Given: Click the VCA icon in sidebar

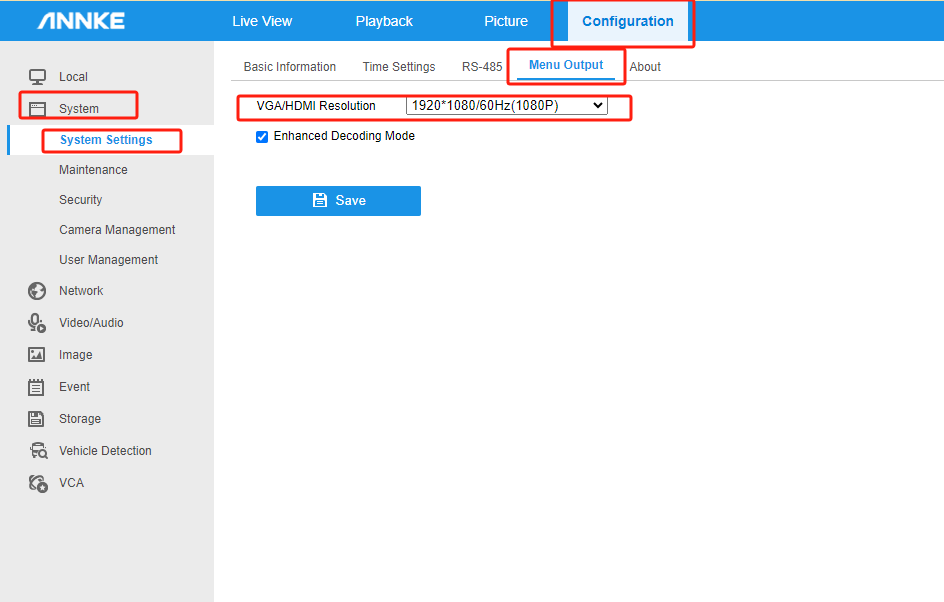Looking at the screenshot, I should tap(37, 483).
